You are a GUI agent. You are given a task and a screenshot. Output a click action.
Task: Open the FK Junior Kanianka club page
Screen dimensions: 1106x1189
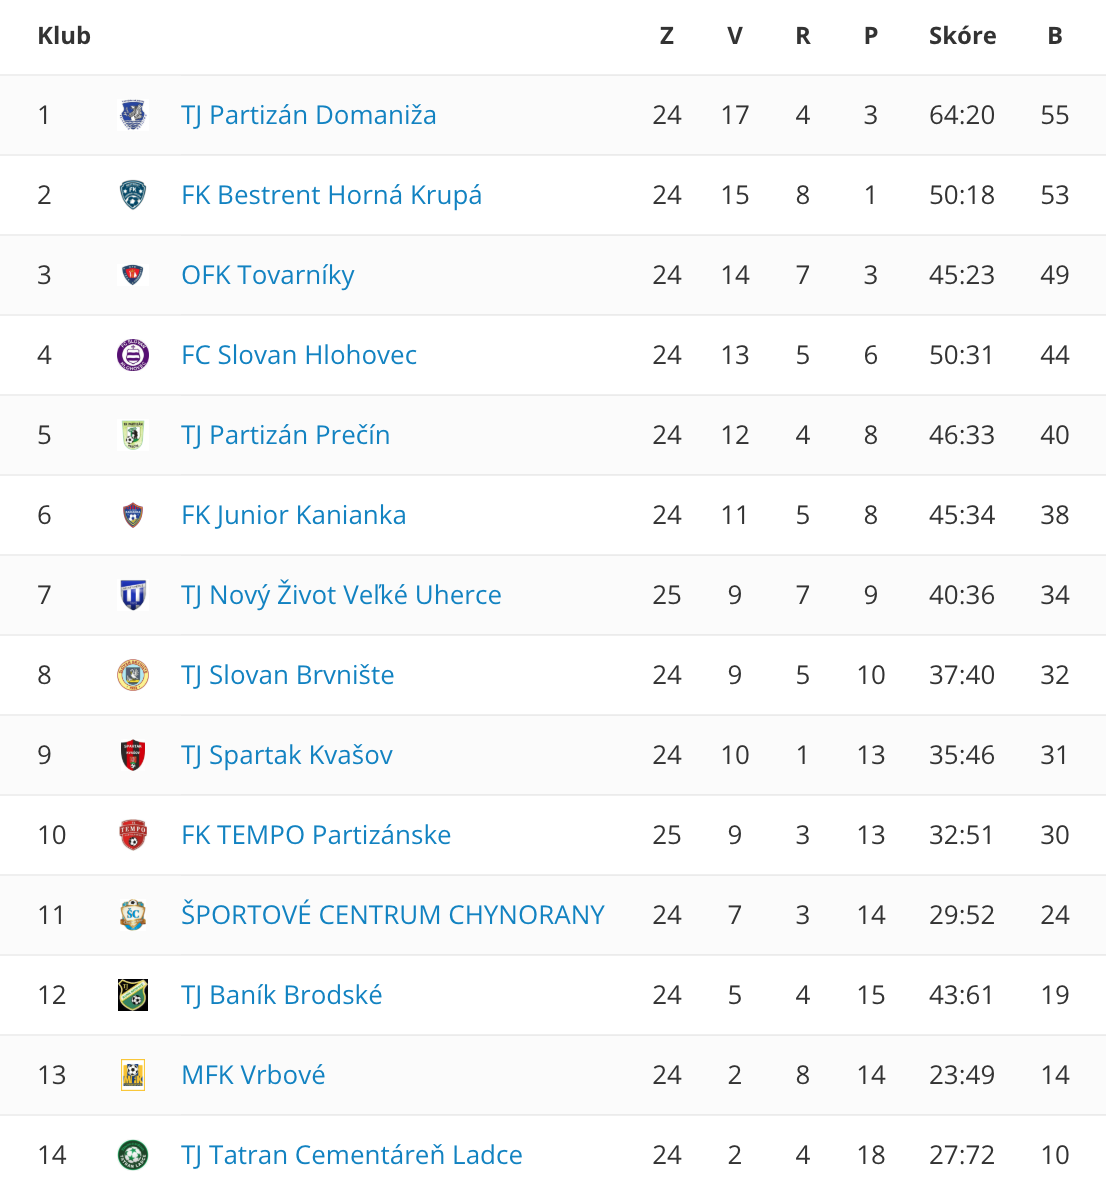[293, 515]
